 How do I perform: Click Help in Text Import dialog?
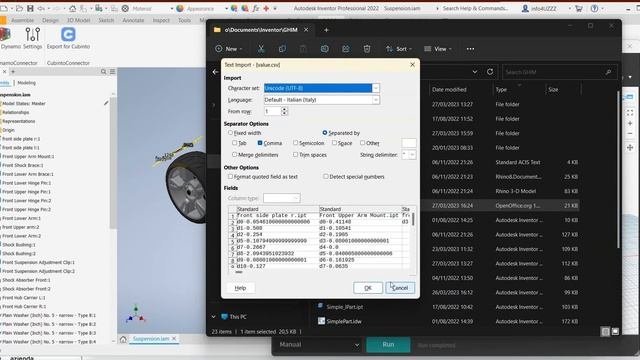[x=240, y=288]
